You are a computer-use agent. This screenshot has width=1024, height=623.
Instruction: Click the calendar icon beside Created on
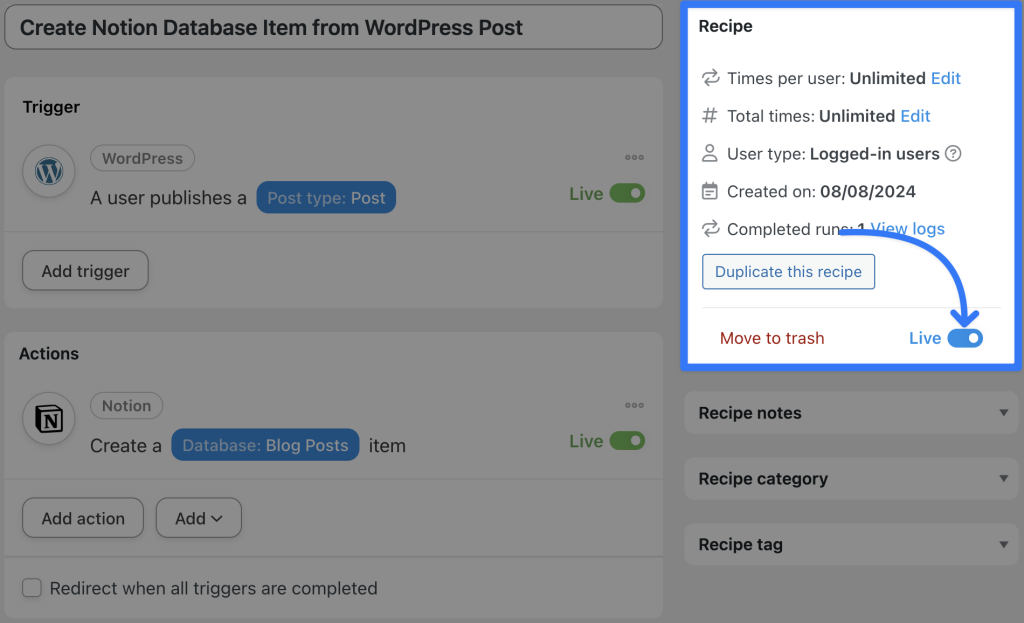point(711,191)
